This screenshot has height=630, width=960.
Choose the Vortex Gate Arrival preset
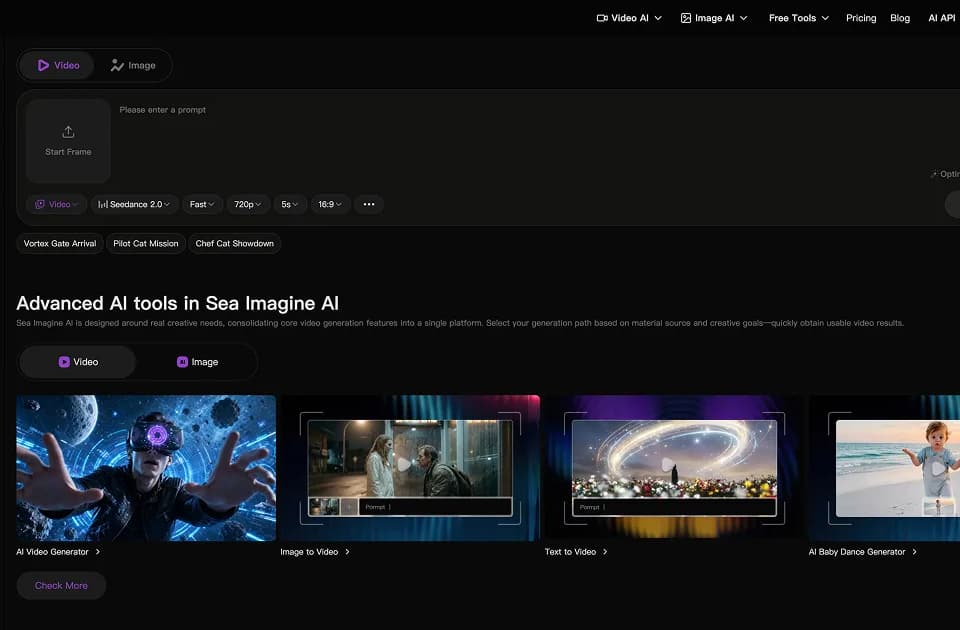pos(60,244)
